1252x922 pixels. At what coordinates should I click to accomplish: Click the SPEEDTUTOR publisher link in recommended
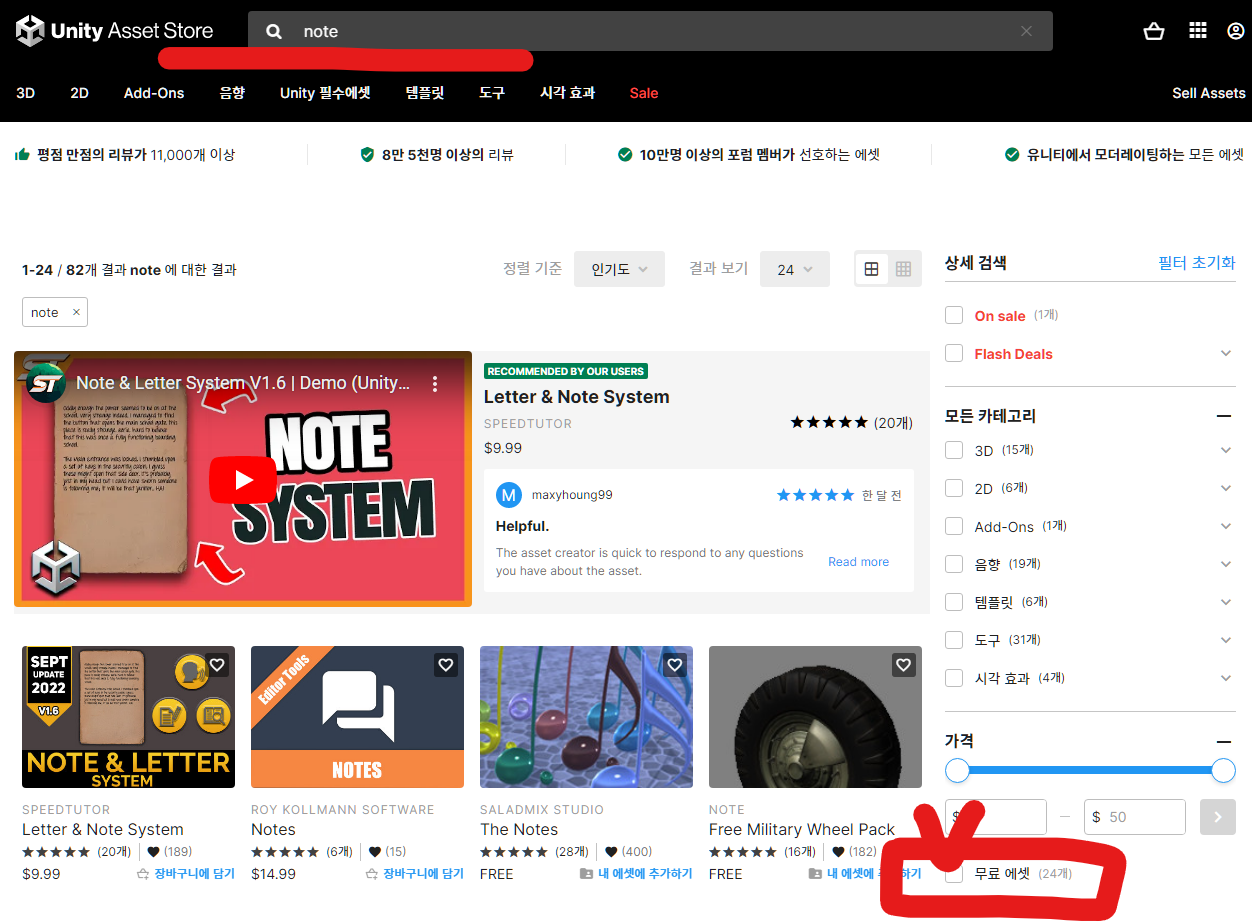[x=528, y=424]
